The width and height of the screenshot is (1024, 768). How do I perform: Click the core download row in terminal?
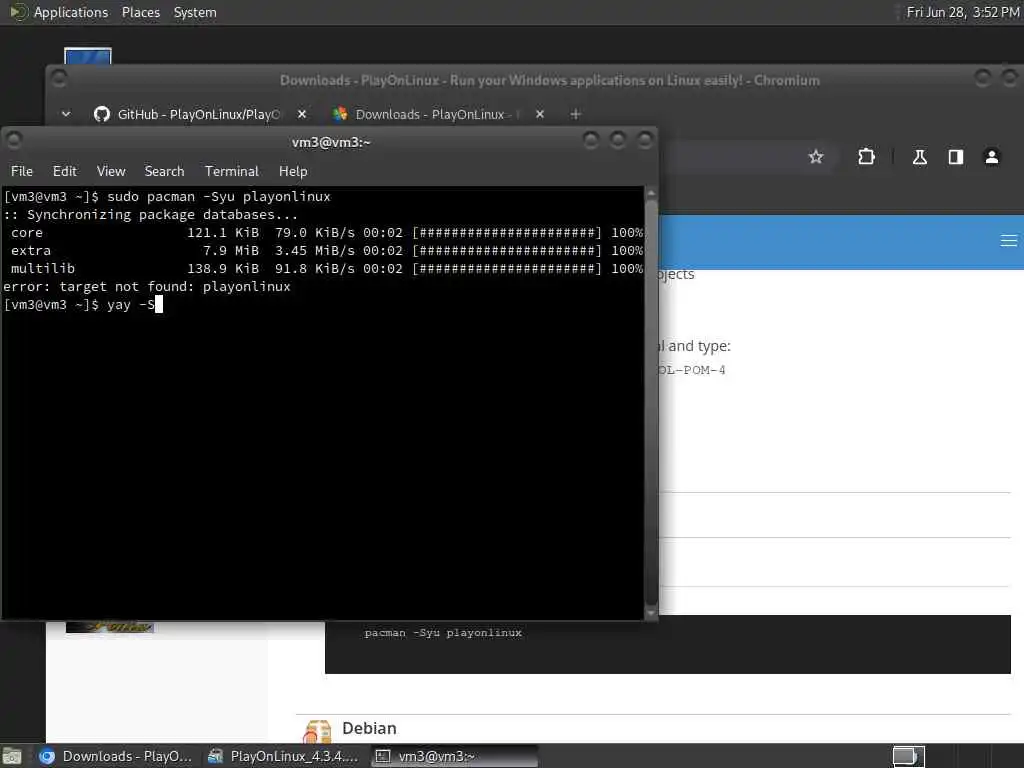coord(323,232)
